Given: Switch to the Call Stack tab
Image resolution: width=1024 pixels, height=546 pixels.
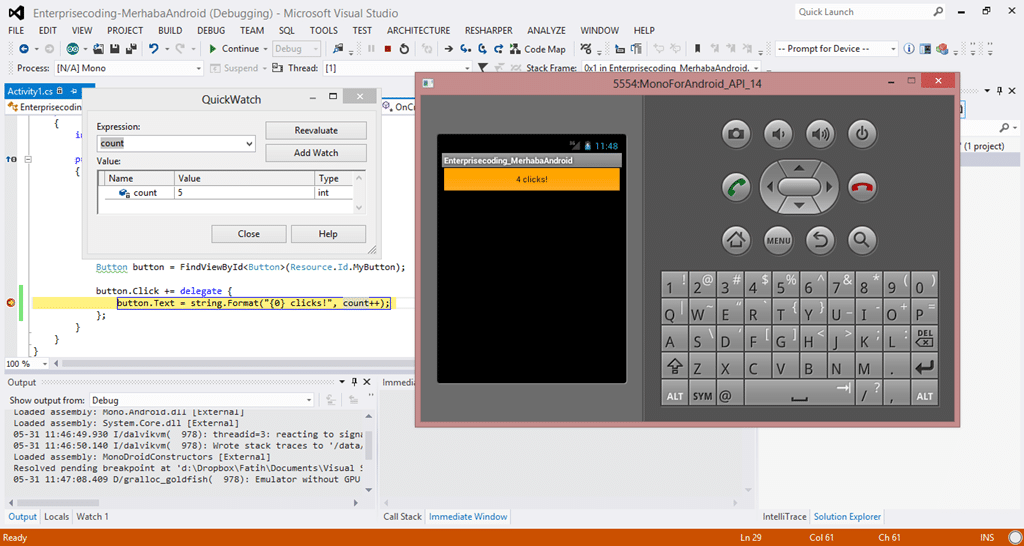Looking at the screenshot, I should pyautogui.click(x=402, y=517).
